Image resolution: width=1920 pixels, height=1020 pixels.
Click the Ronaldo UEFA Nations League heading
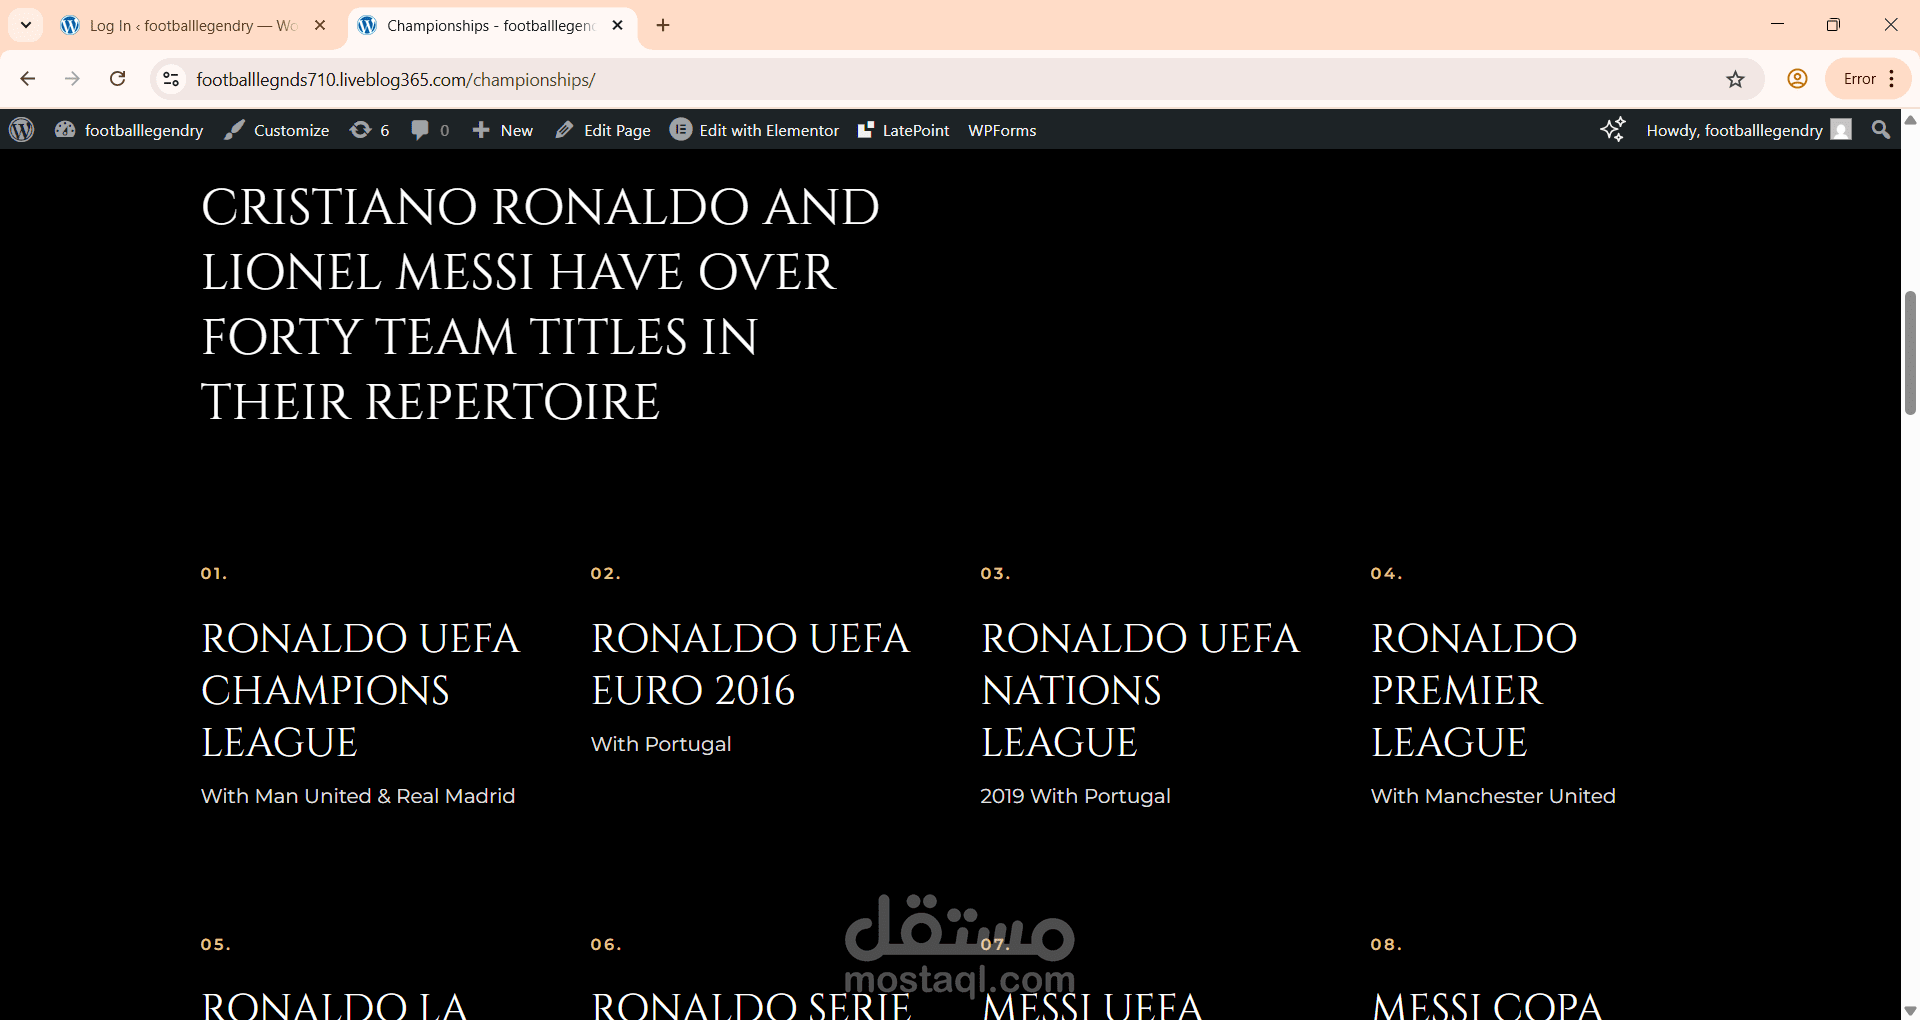(1140, 690)
